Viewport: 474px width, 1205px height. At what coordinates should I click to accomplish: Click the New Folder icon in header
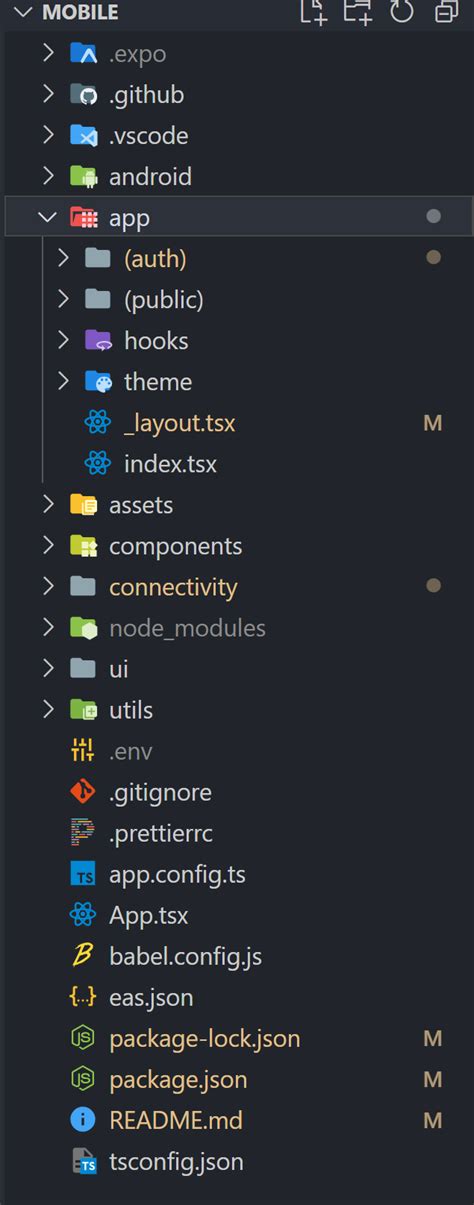pos(357,12)
